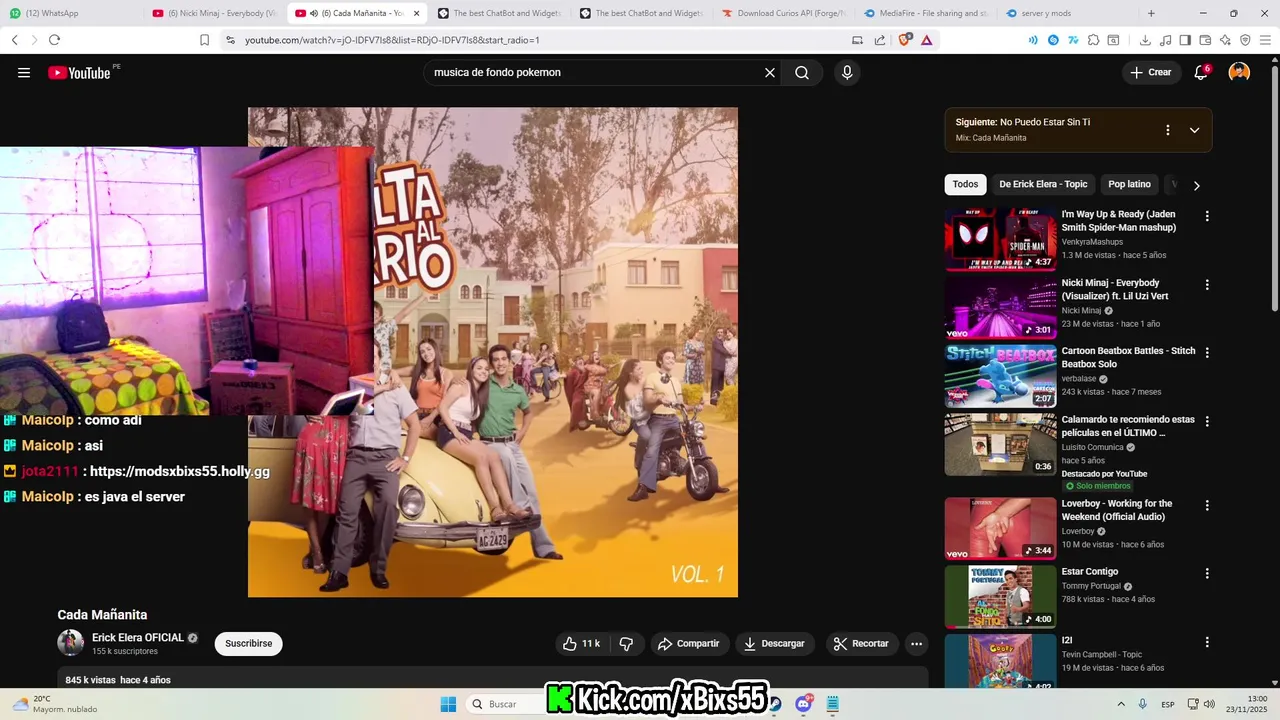Open mix playlist options menu
Viewport: 1280px width, 720px height.
pos(1167,130)
